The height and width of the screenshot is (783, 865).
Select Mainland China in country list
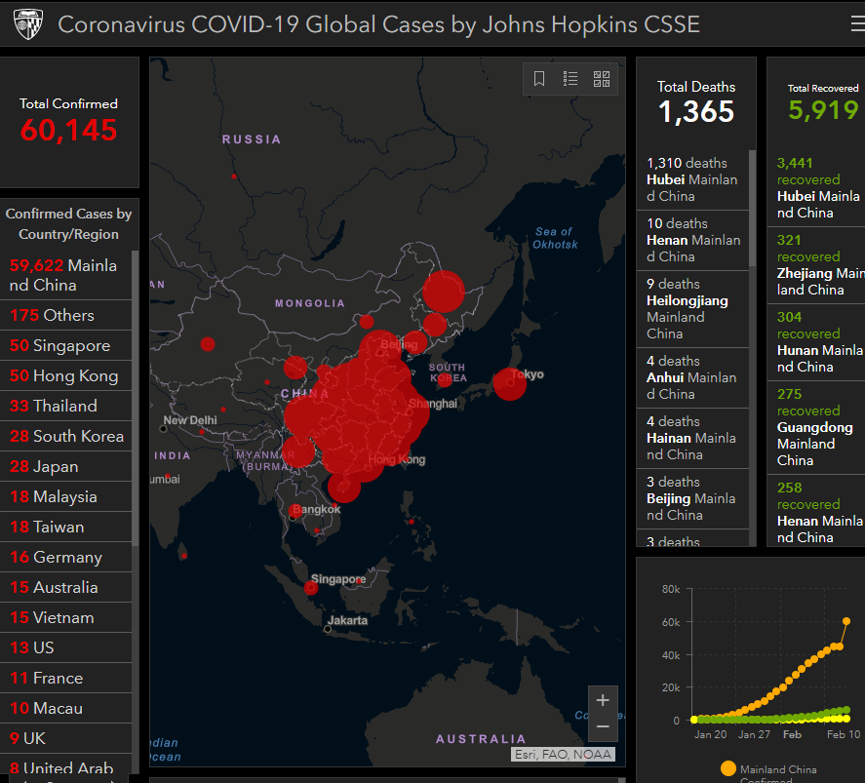(66, 275)
